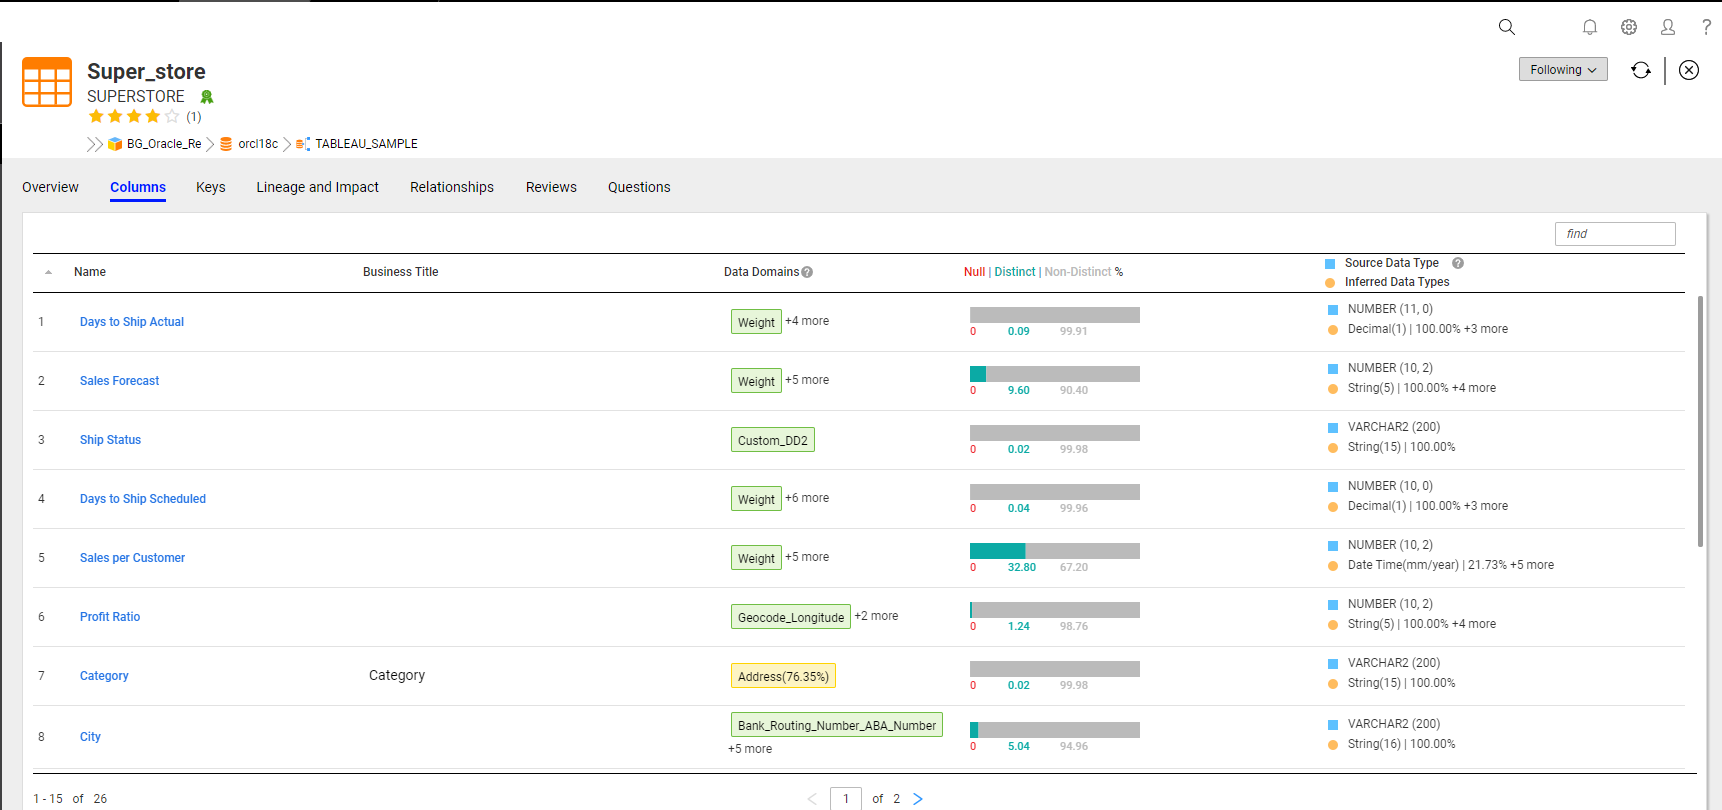The height and width of the screenshot is (810, 1722).
Task: Expand +5 more domains for Sales Forecast
Action: pos(807,380)
